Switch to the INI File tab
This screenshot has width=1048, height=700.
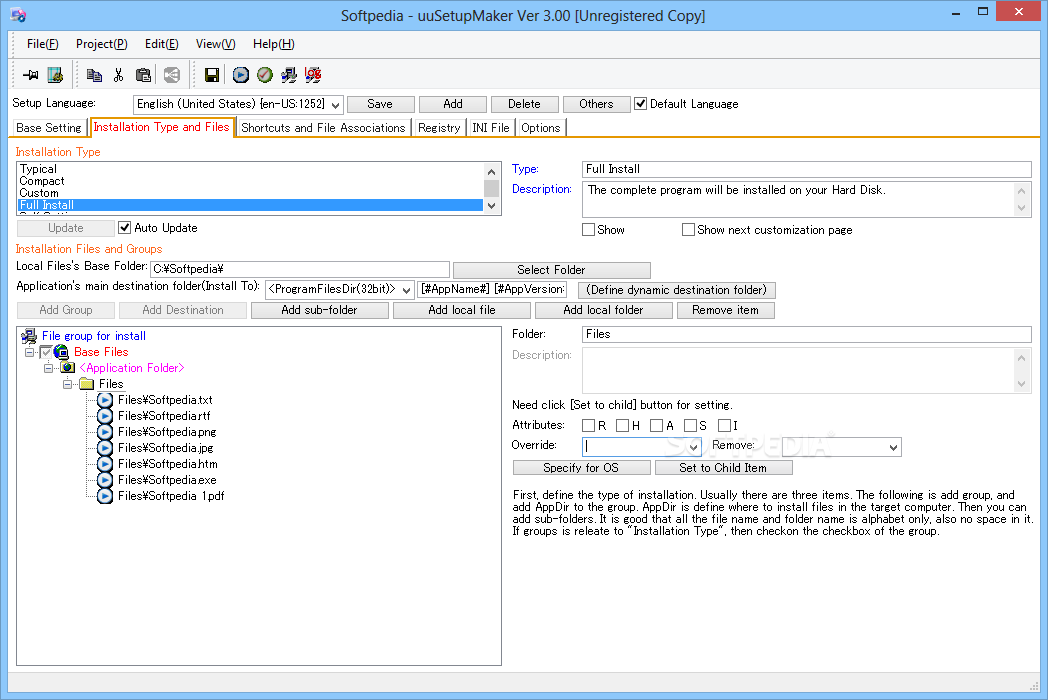tap(491, 128)
